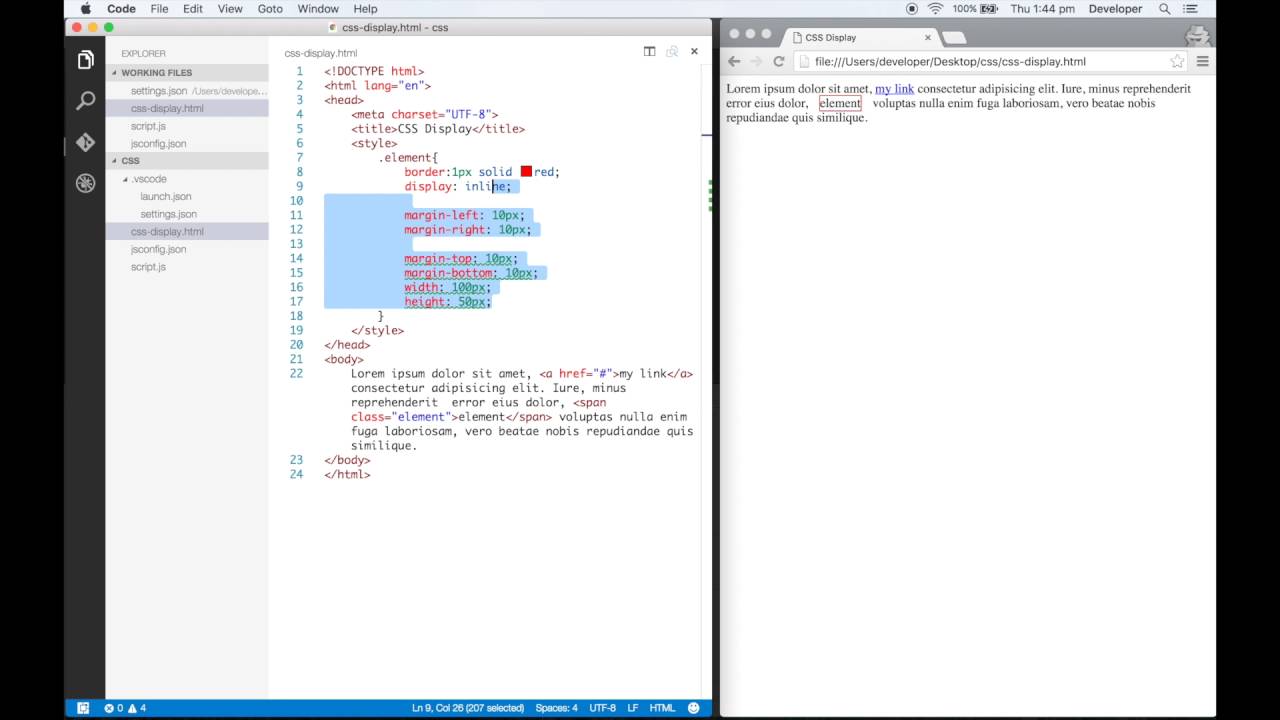Image resolution: width=1280 pixels, height=720 pixels.
Task: Click the clock showing Thu 1:44 pm
Action: tap(1043, 9)
